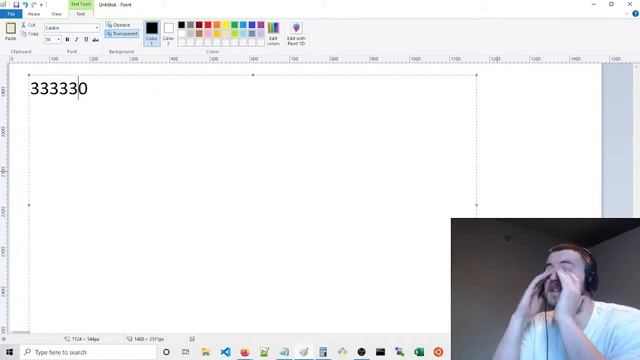Set text background to Transparent

pos(122,34)
